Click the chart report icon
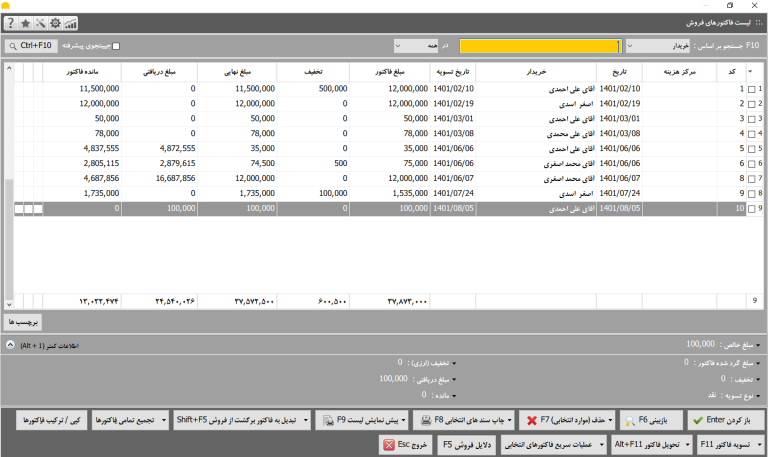This screenshot has height=457, width=768. pos(71,23)
